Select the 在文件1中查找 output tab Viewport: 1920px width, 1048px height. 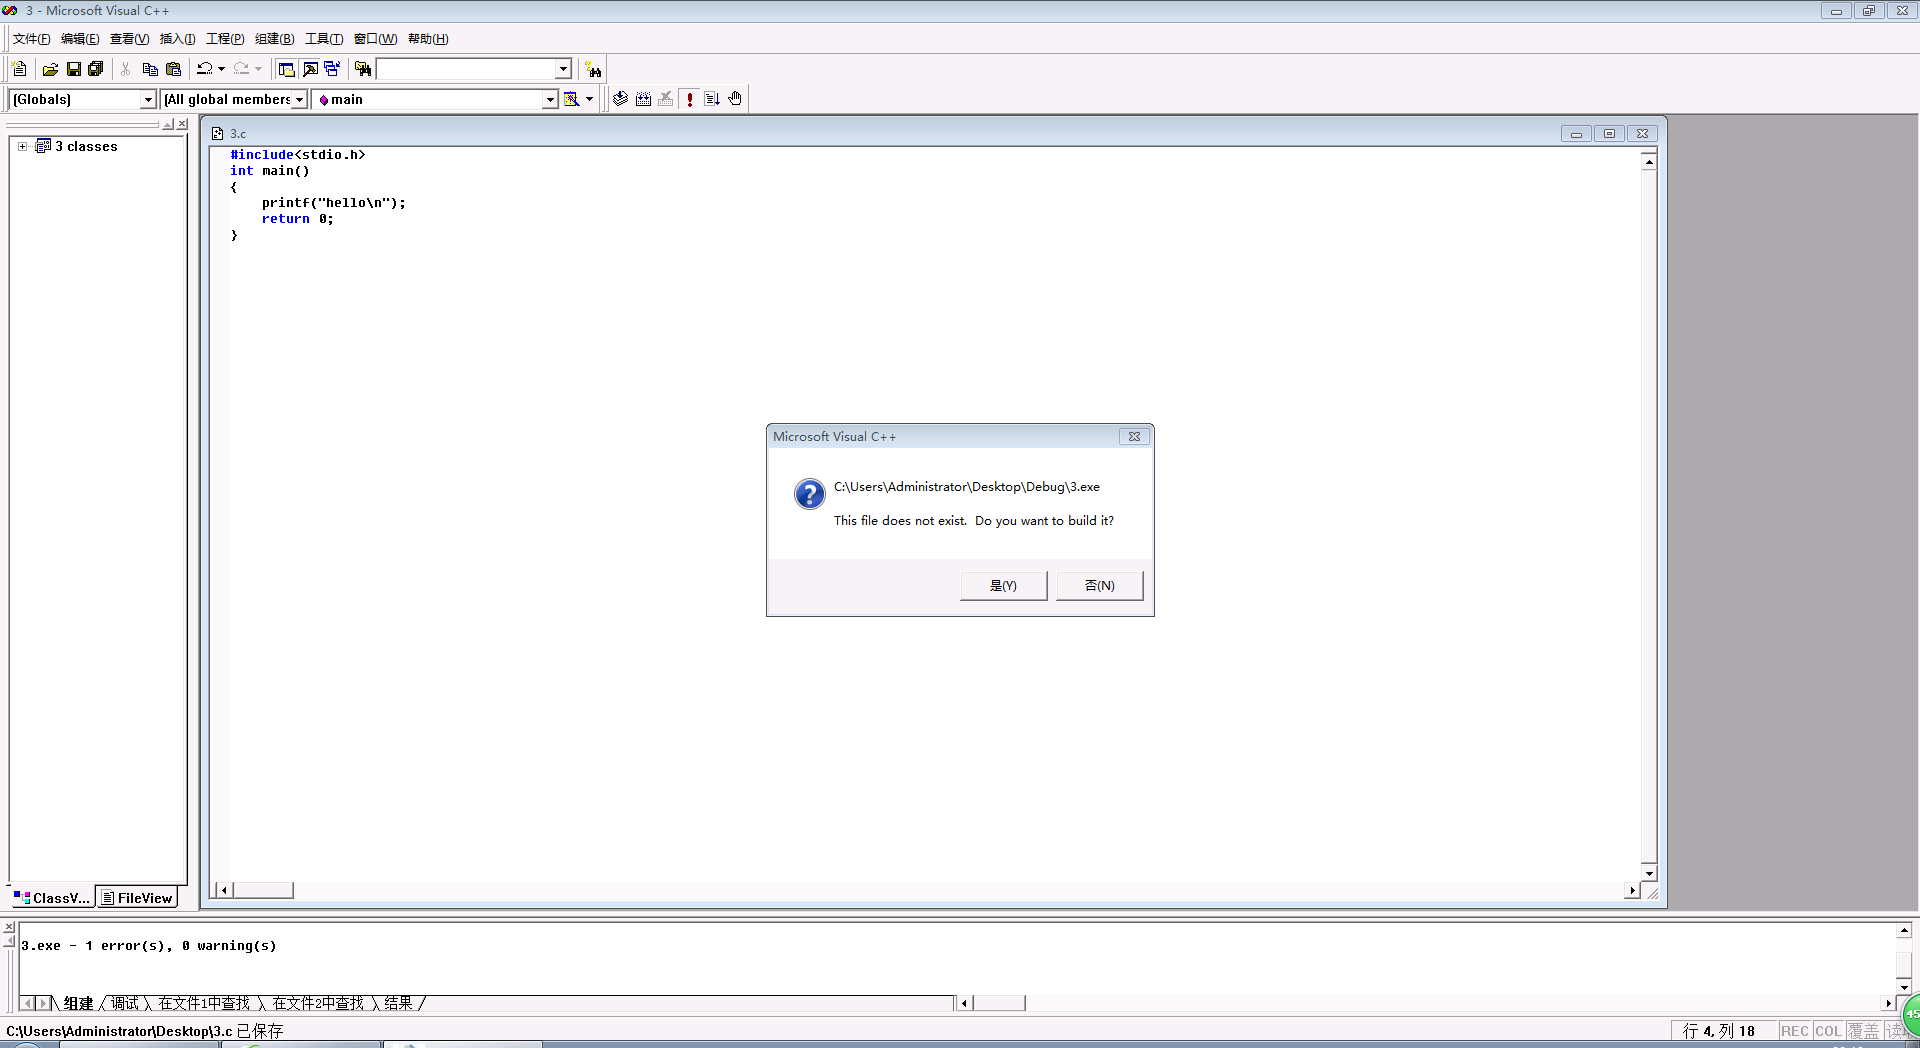point(204,1003)
